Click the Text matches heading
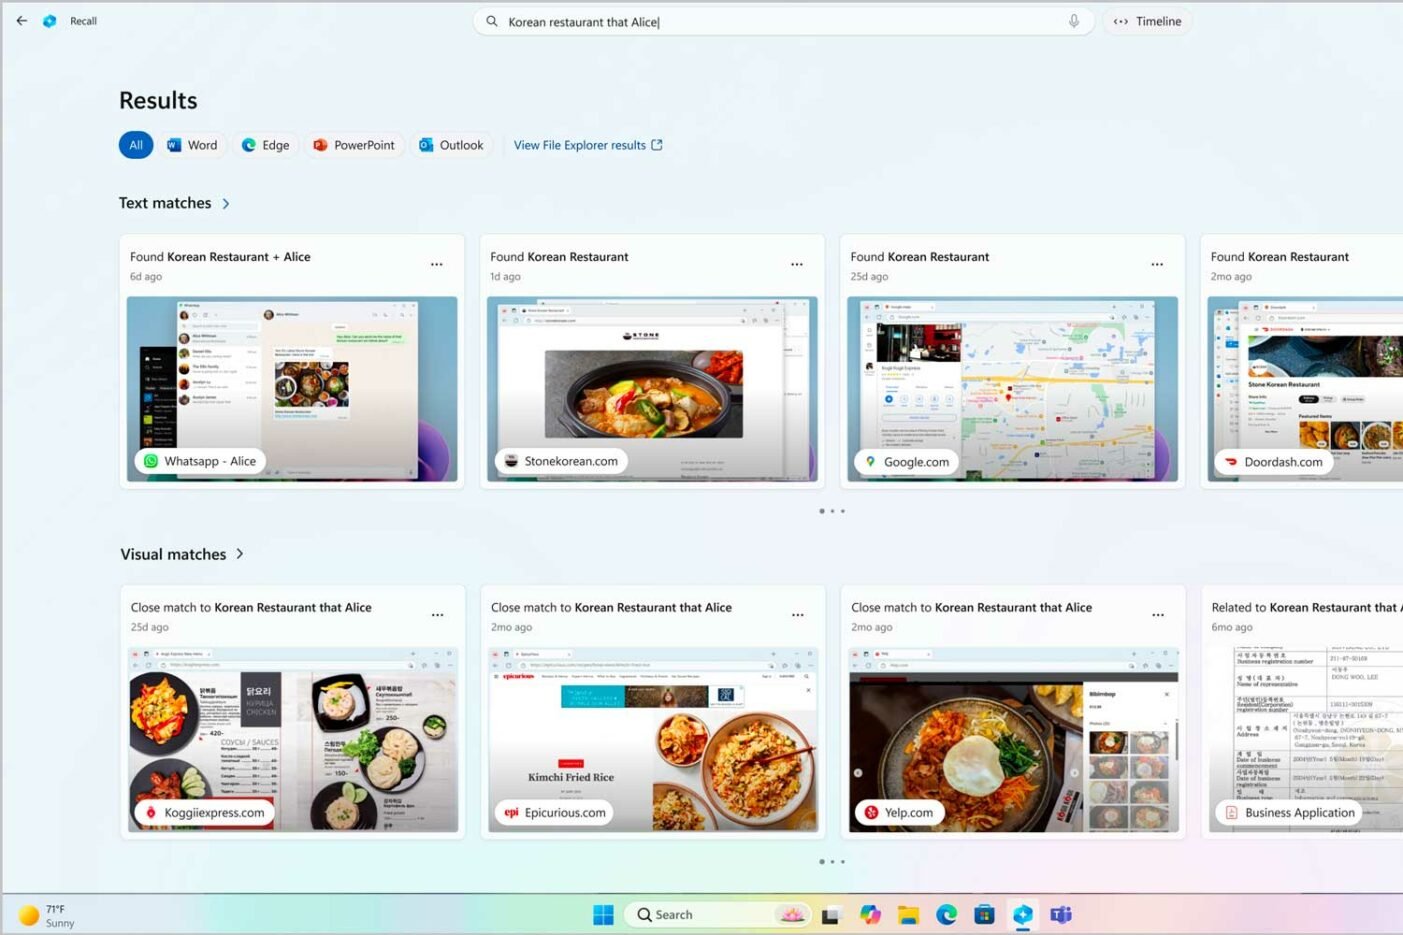Screen dimensions: 1403x935 [x=165, y=203]
